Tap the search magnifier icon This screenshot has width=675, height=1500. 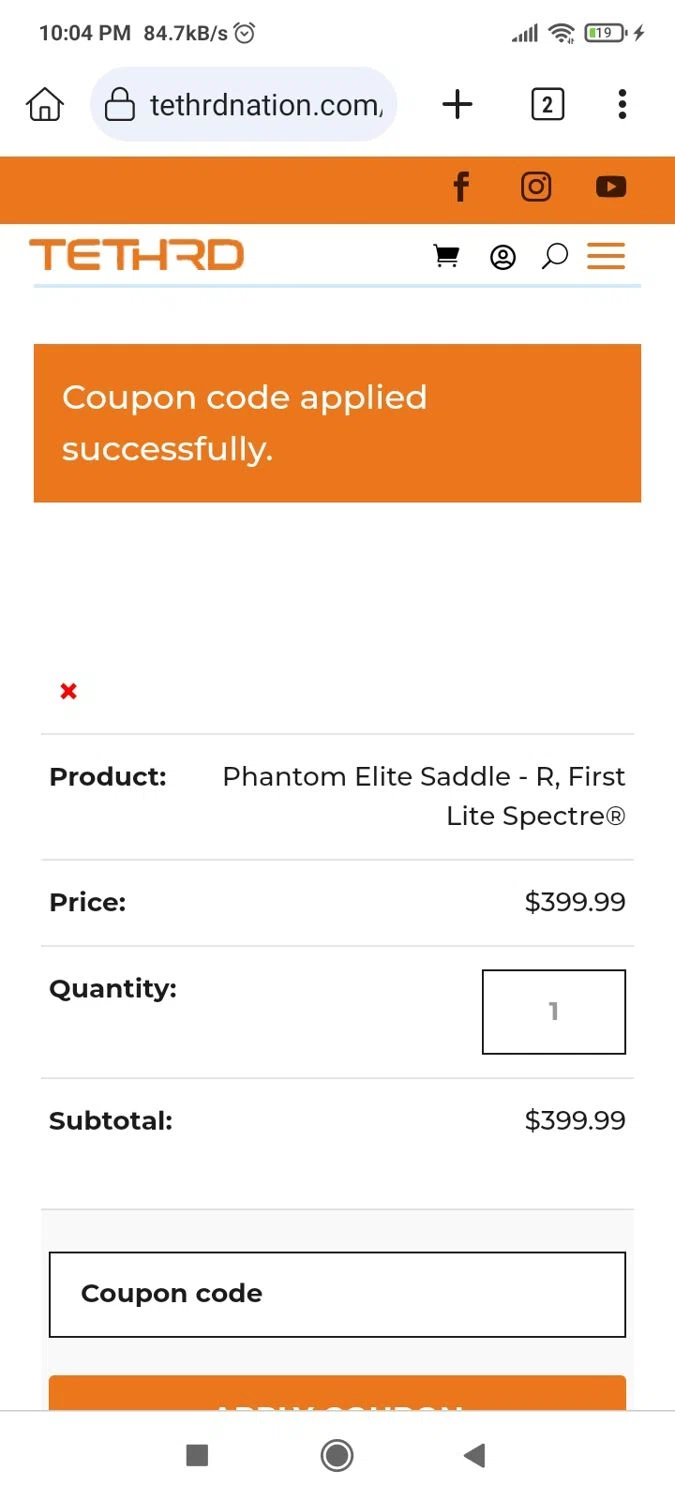pos(554,257)
